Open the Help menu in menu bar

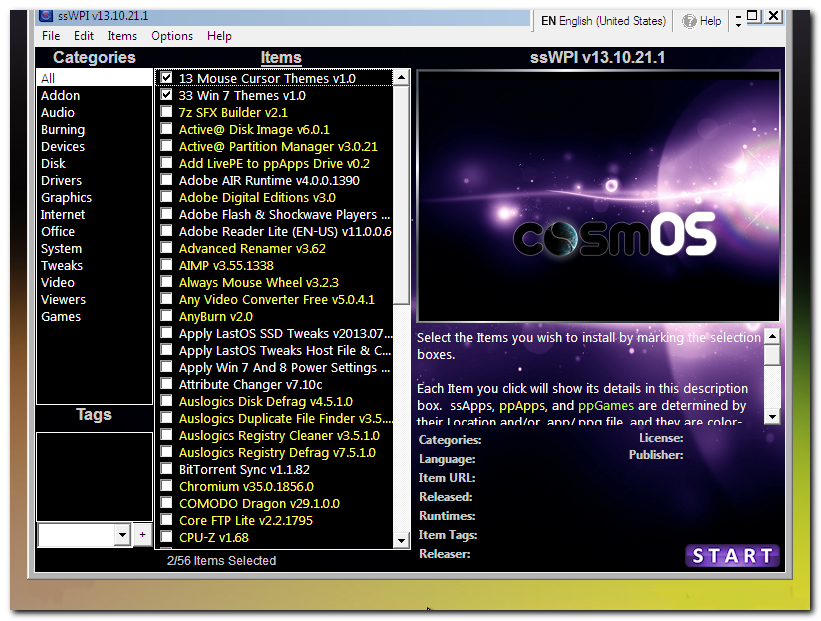click(219, 36)
